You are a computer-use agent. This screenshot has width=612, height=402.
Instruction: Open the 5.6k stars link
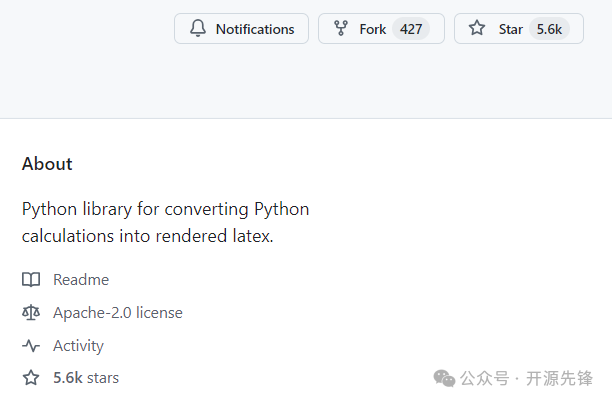pos(86,378)
